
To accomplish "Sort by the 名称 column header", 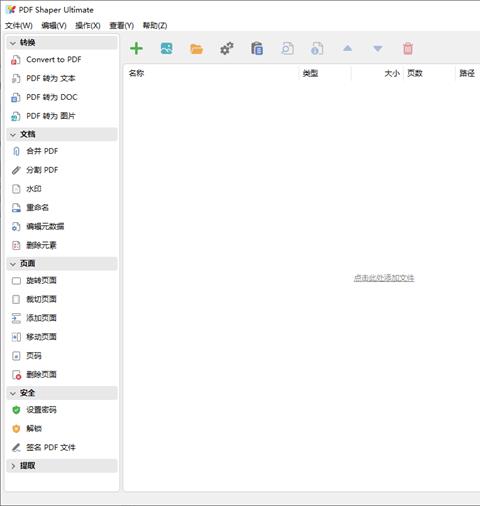I will tap(136, 73).
